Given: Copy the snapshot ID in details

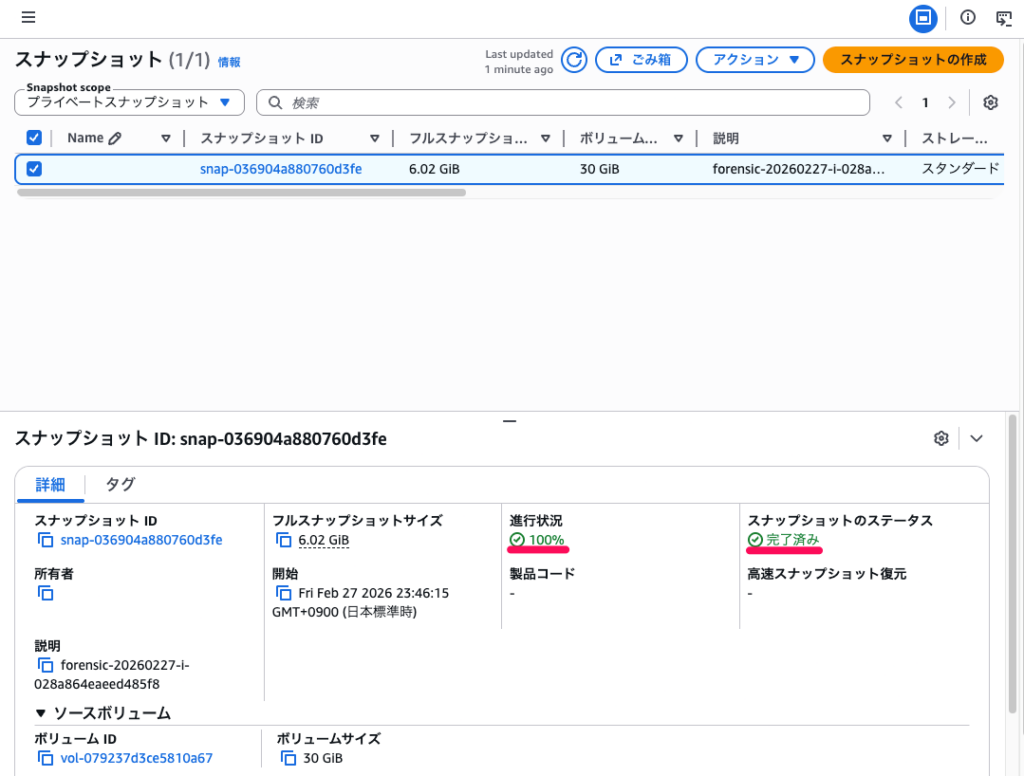Looking at the screenshot, I should (x=45, y=540).
